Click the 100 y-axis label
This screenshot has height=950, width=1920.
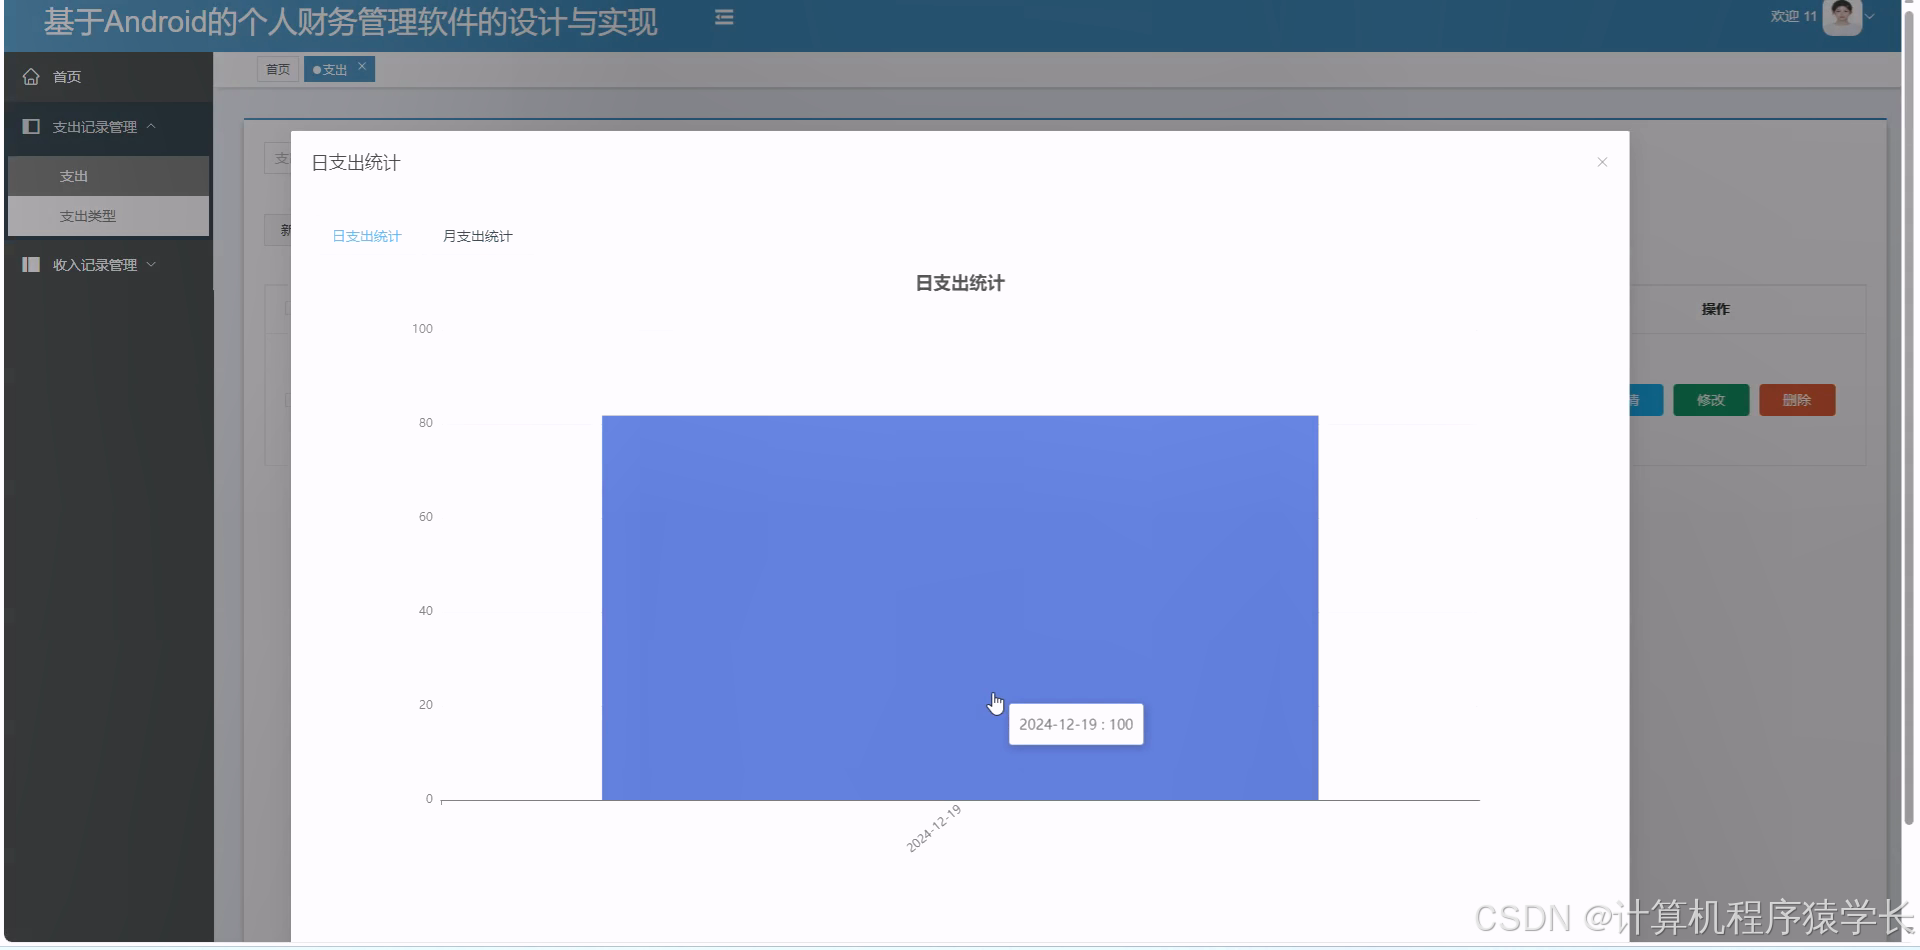(422, 328)
